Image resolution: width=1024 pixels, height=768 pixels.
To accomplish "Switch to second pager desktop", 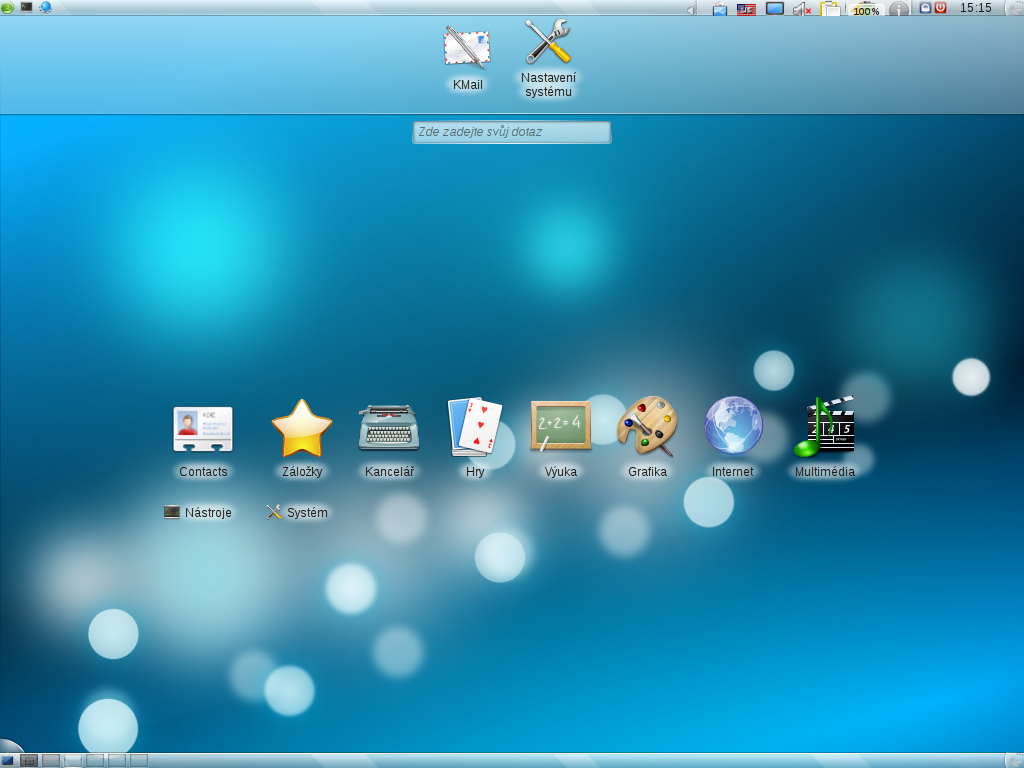I will coord(51,761).
